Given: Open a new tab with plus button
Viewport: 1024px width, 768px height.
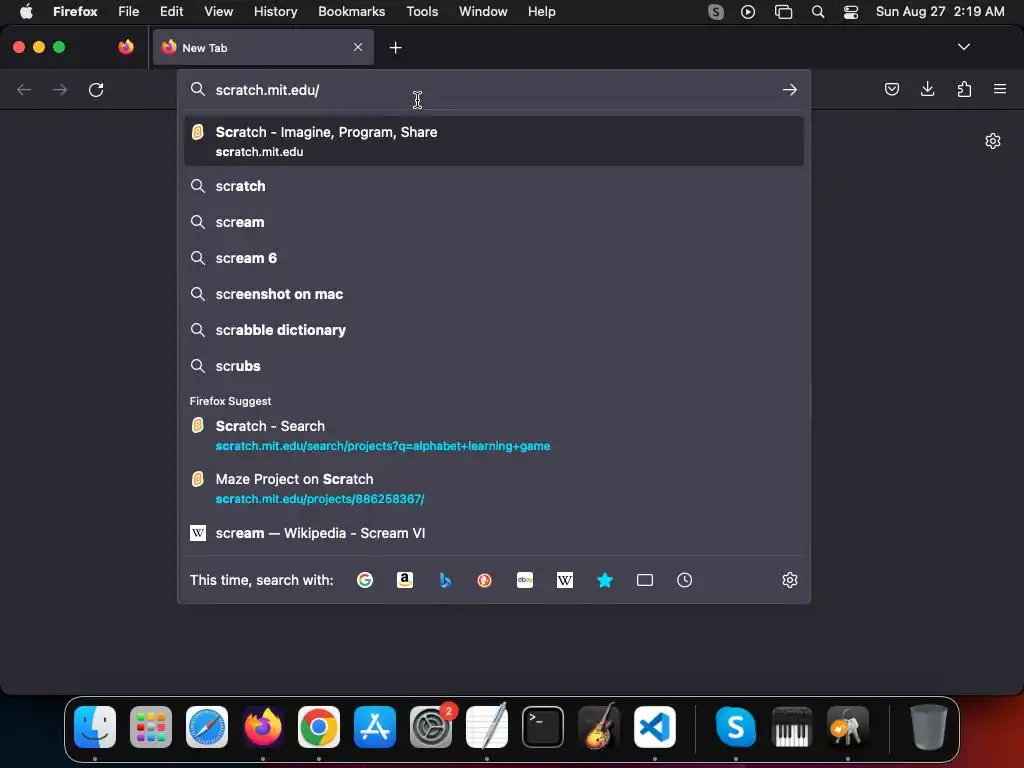Looking at the screenshot, I should click(395, 48).
